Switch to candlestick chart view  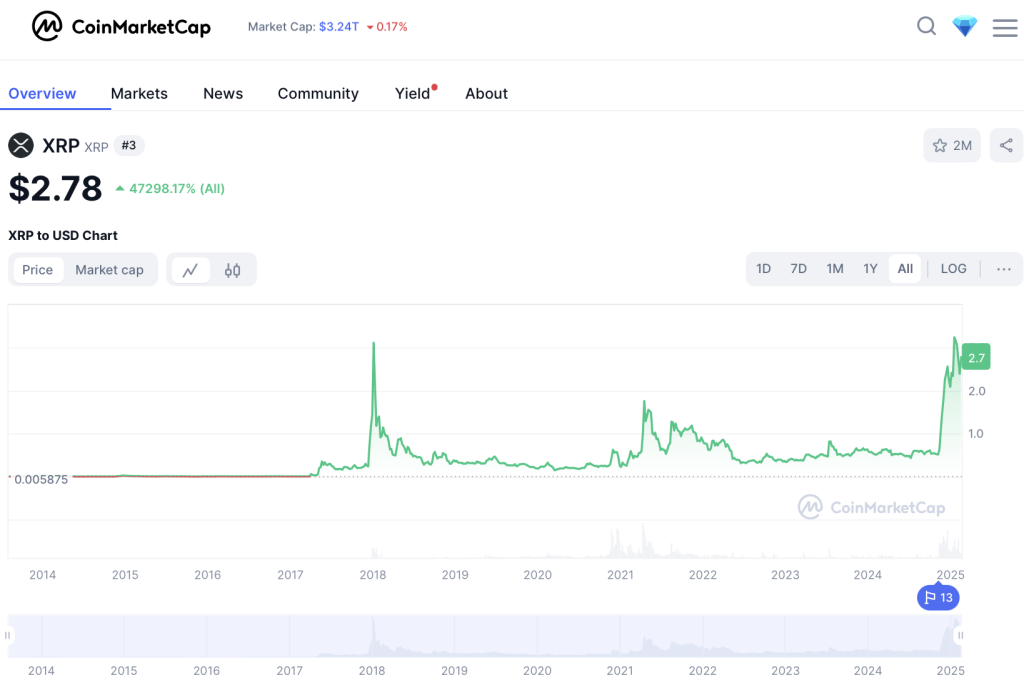tap(233, 270)
